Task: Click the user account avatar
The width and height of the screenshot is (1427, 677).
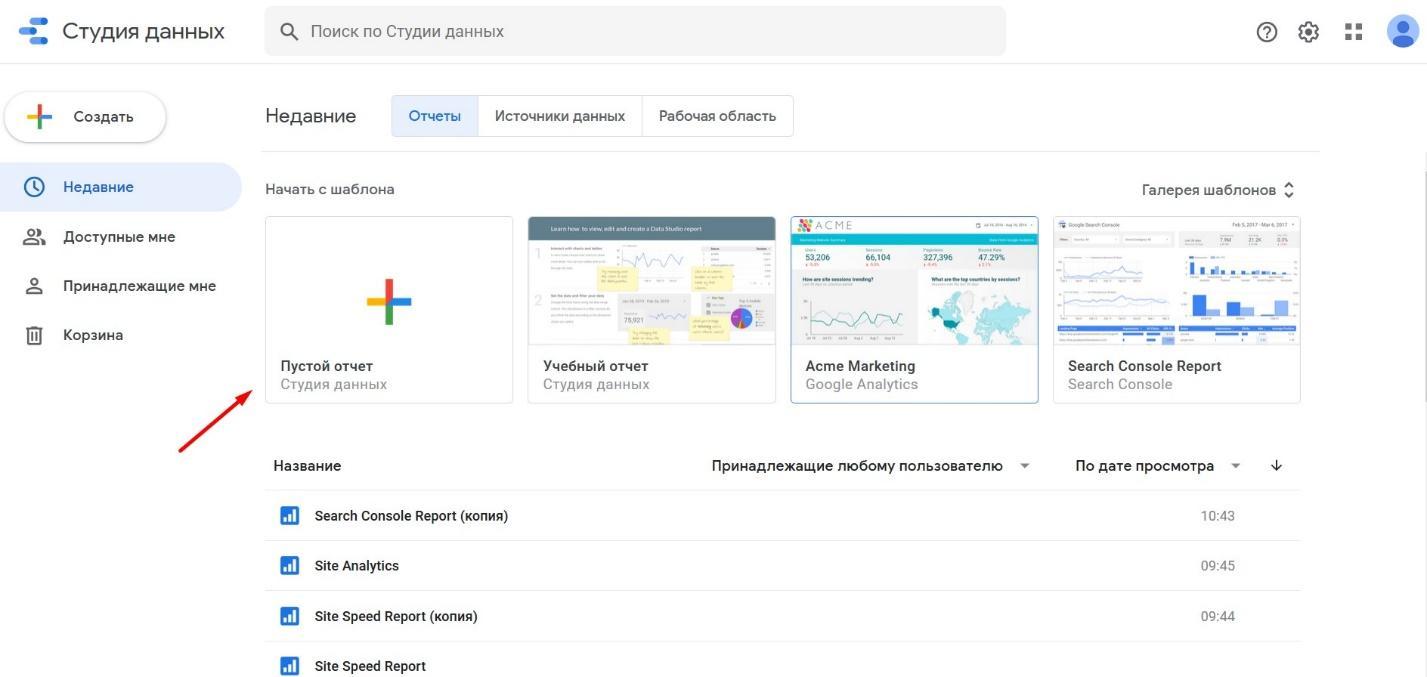Action: click(1402, 32)
